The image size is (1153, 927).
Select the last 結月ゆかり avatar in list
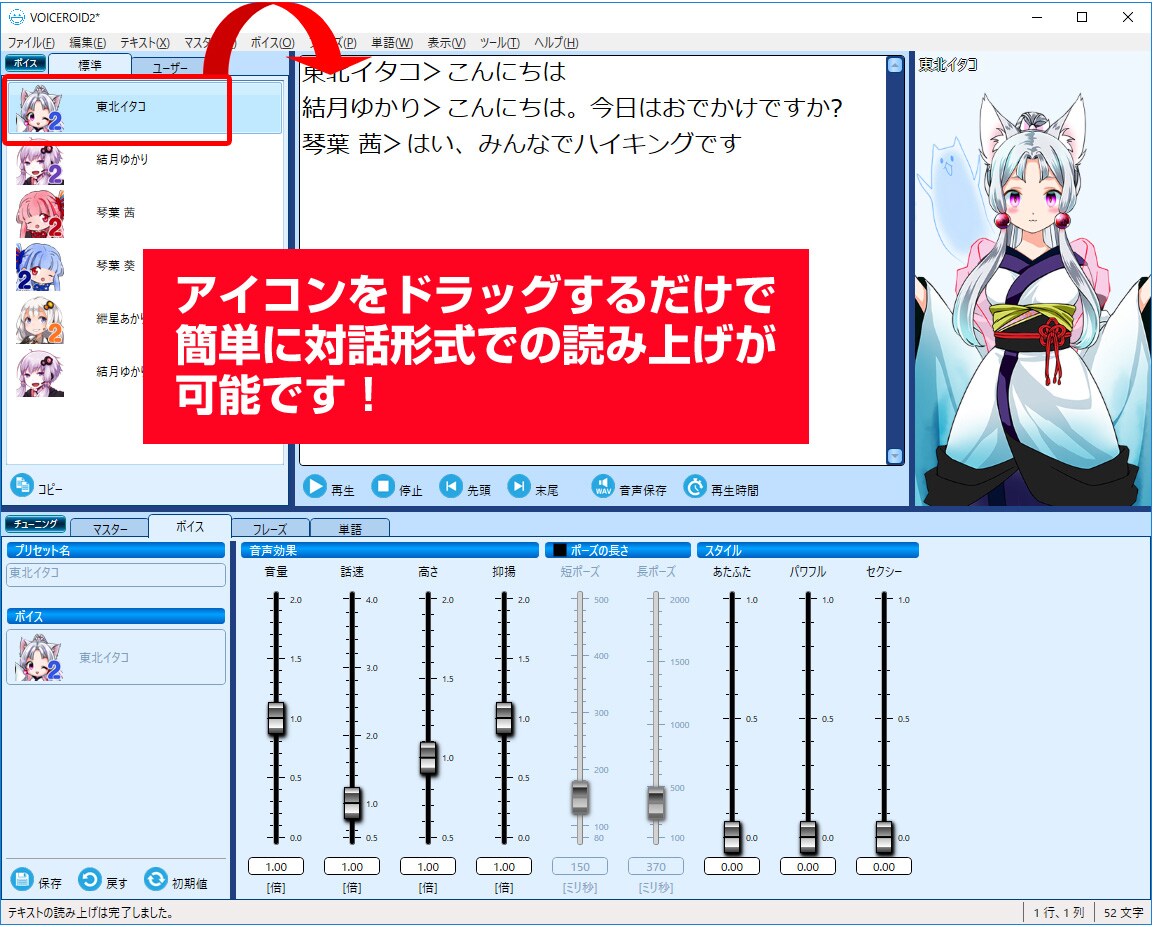(40, 373)
